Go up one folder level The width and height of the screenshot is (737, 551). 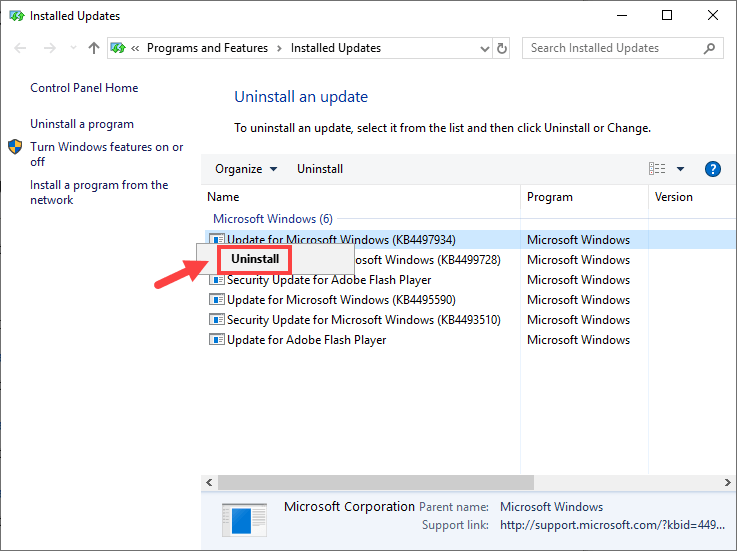pos(94,48)
